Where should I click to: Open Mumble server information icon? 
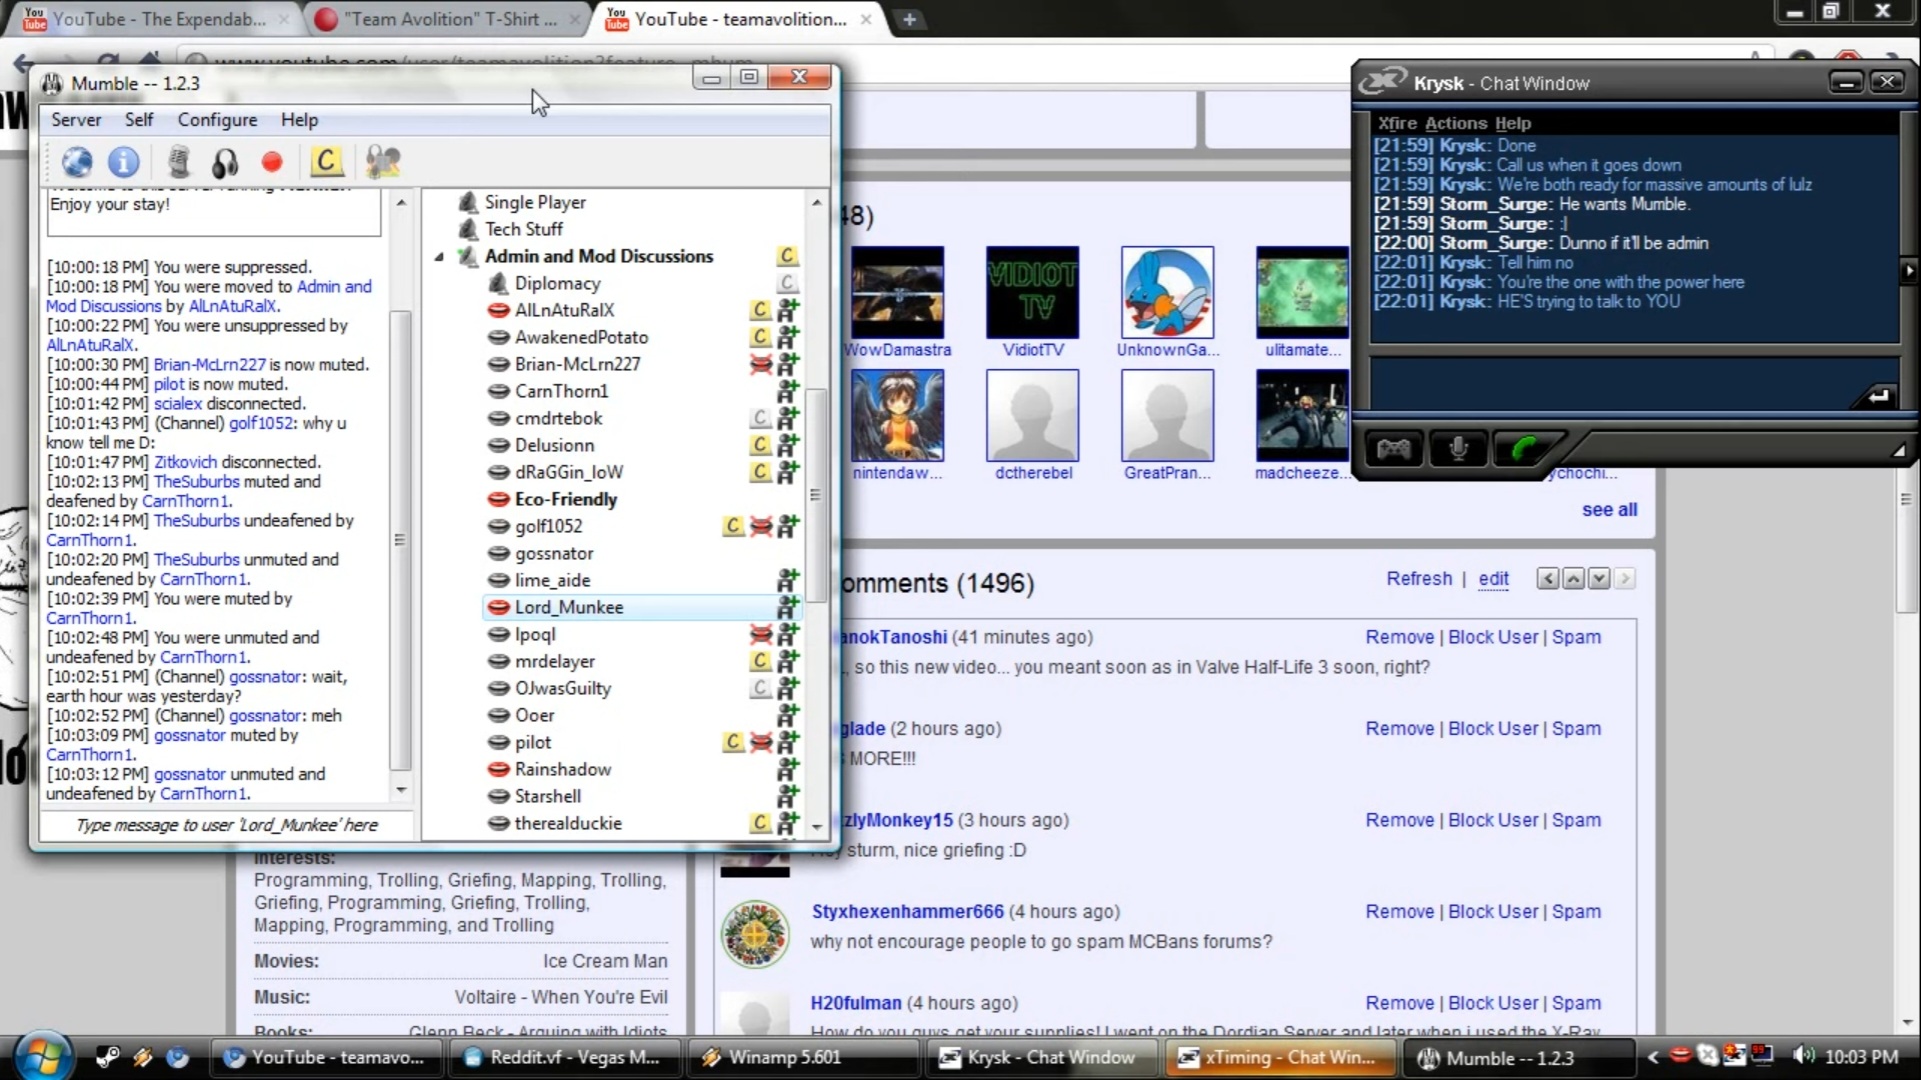click(124, 162)
